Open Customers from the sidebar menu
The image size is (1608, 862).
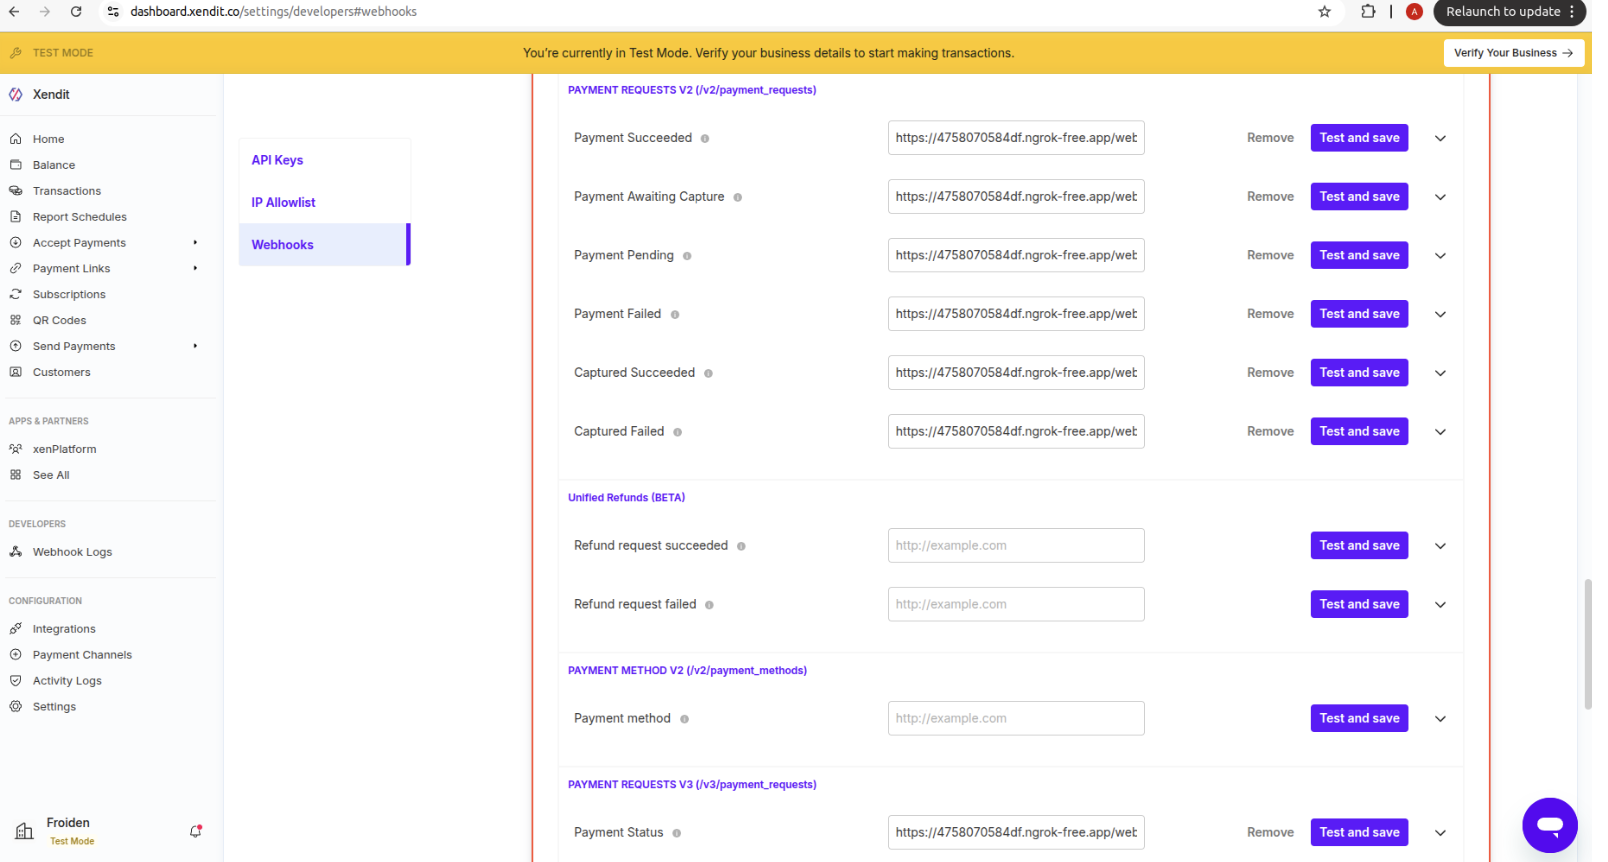(61, 372)
